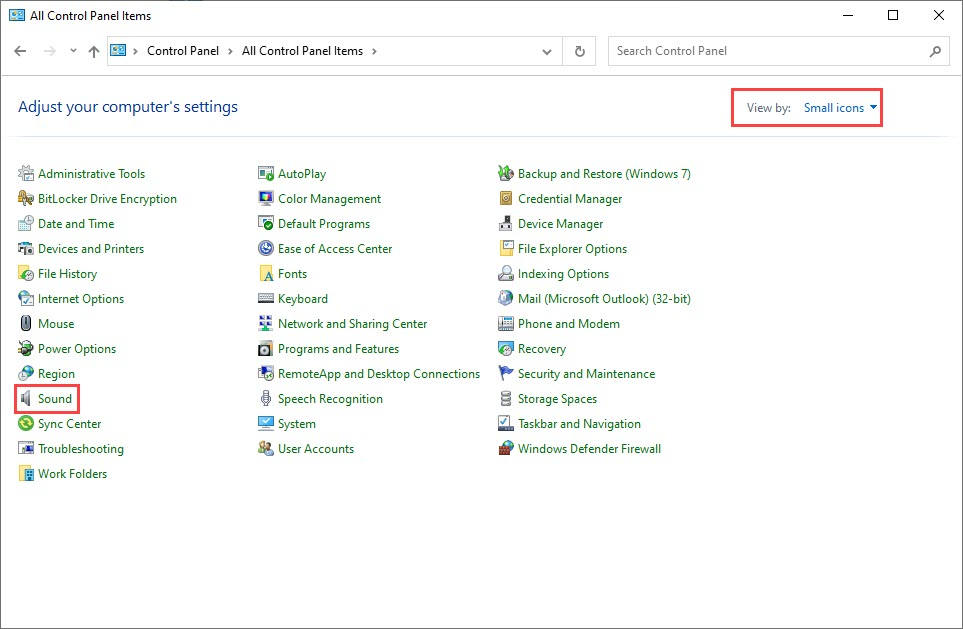Expand the recent locations arrow
The height and width of the screenshot is (629, 963).
(73, 51)
